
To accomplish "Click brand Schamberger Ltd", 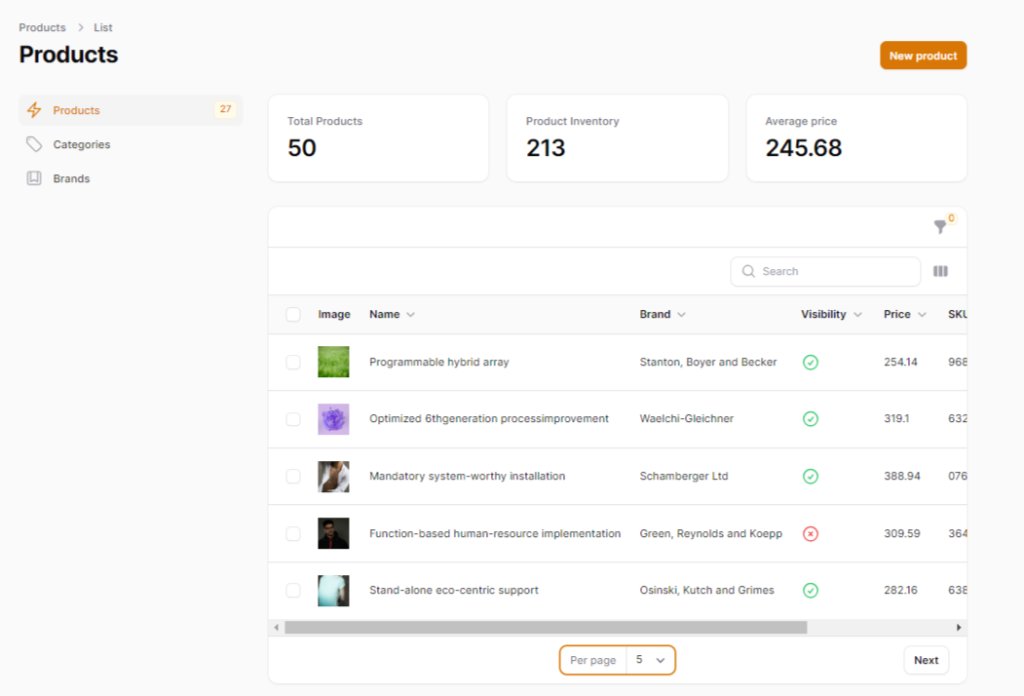I will click(x=684, y=476).
